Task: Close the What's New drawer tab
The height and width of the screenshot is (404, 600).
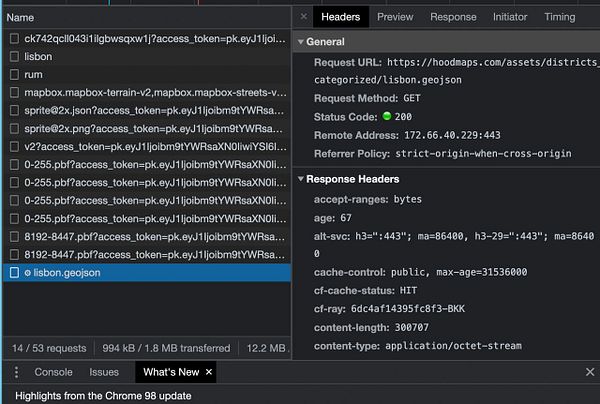Action: click(209, 372)
